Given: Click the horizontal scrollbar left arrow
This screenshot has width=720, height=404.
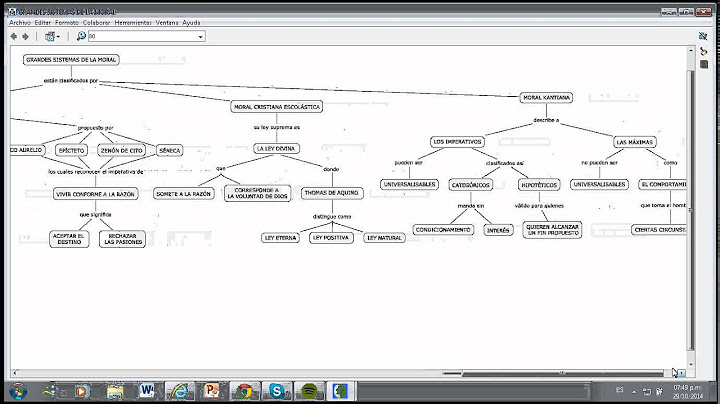Looking at the screenshot, I should click(x=15, y=373).
